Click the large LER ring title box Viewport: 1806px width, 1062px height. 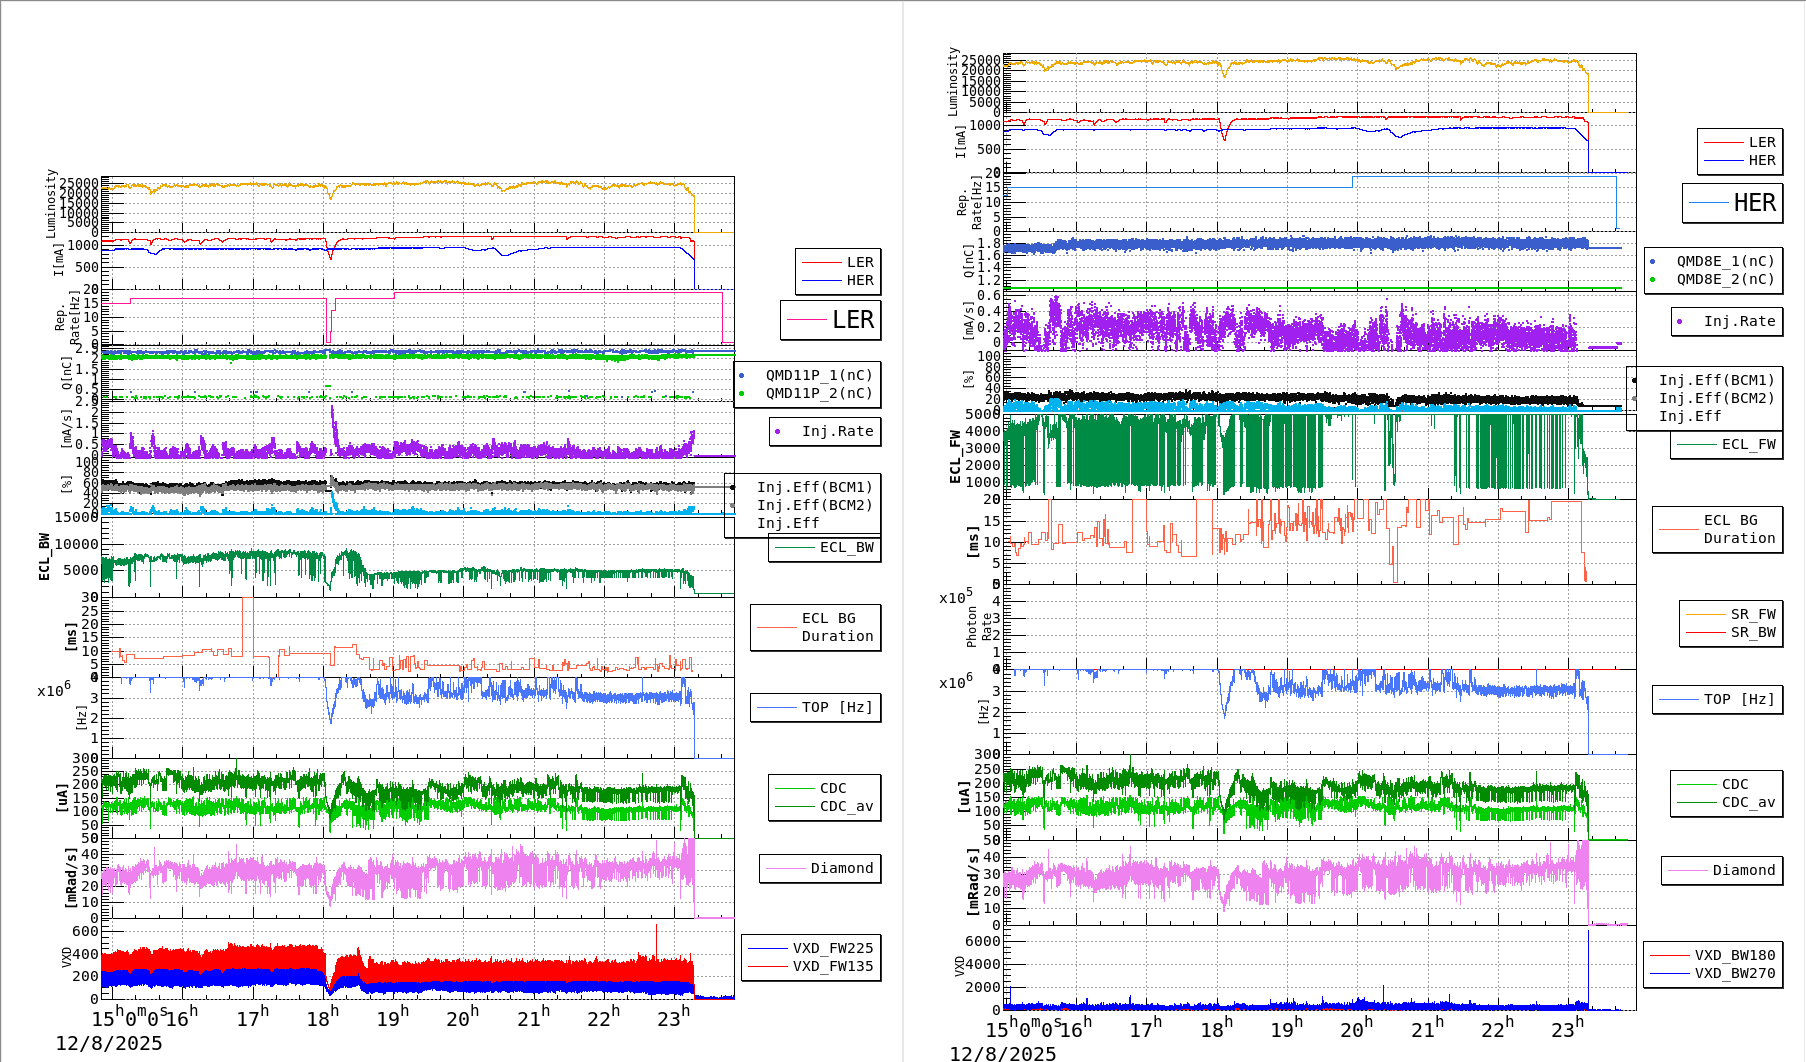click(831, 320)
